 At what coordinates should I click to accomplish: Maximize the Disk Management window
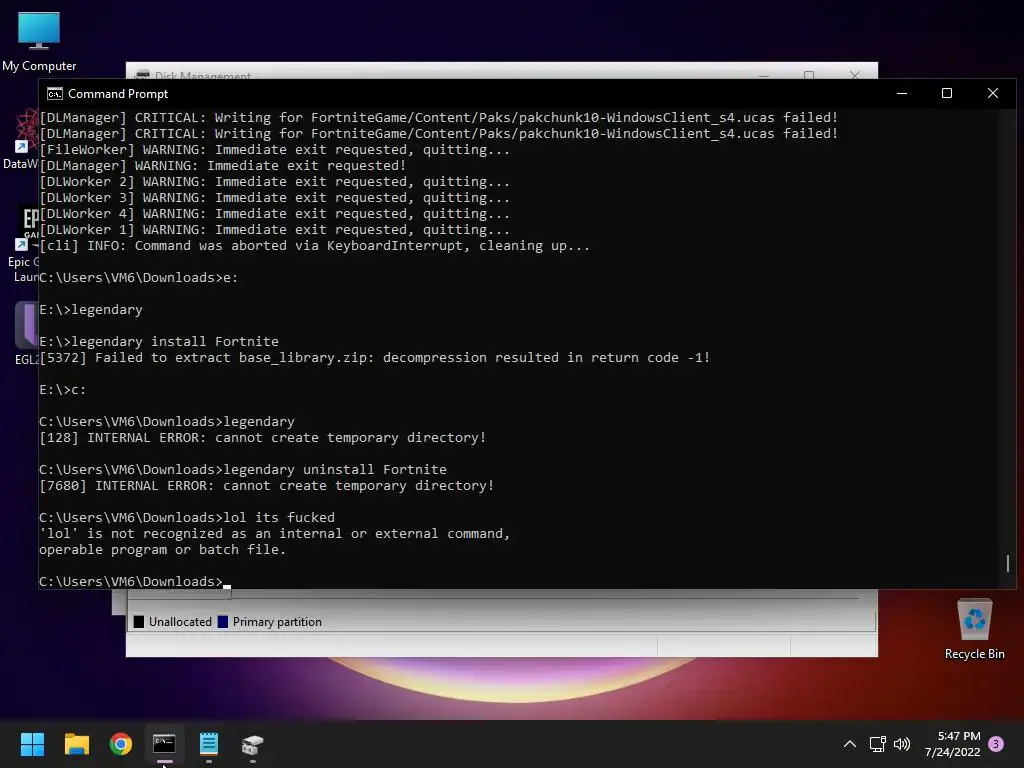809,74
